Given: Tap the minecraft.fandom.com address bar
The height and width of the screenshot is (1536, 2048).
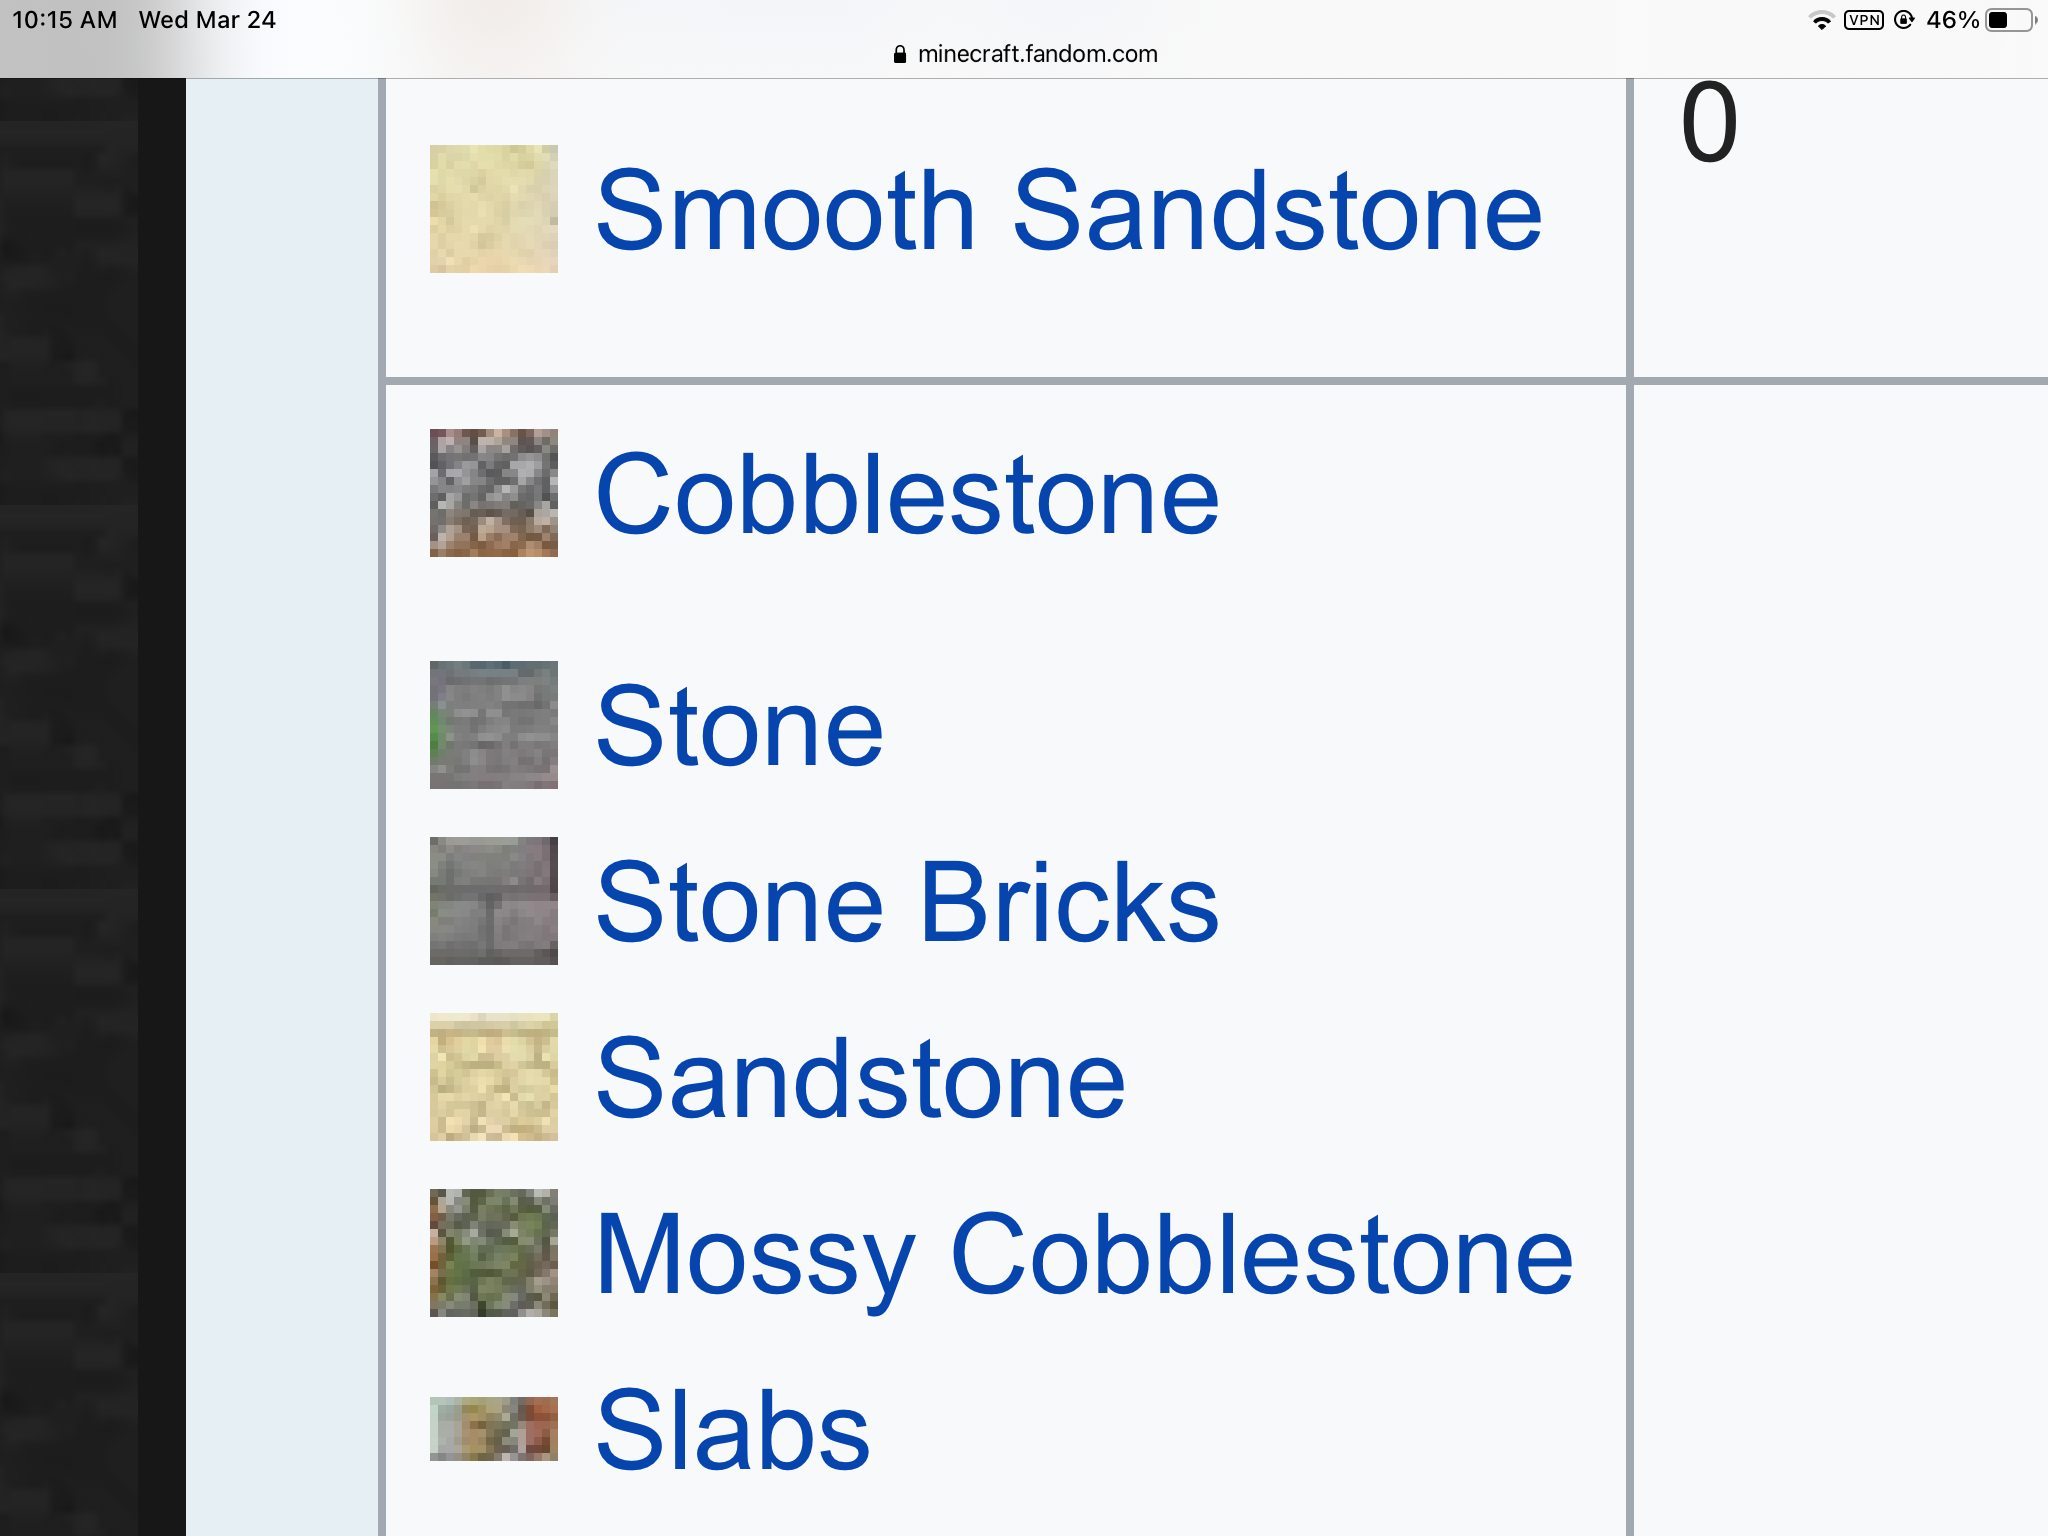Looking at the screenshot, I should point(1036,54).
